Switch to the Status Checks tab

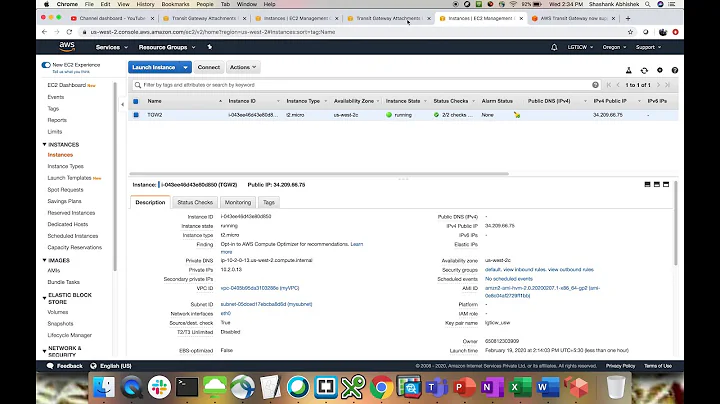(x=195, y=202)
